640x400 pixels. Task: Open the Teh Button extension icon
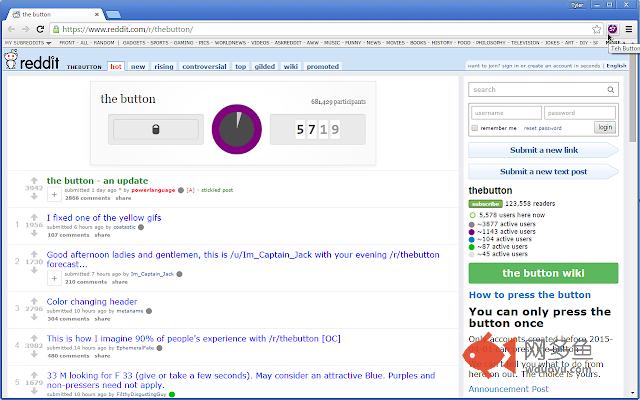click(x=612, y=29)
